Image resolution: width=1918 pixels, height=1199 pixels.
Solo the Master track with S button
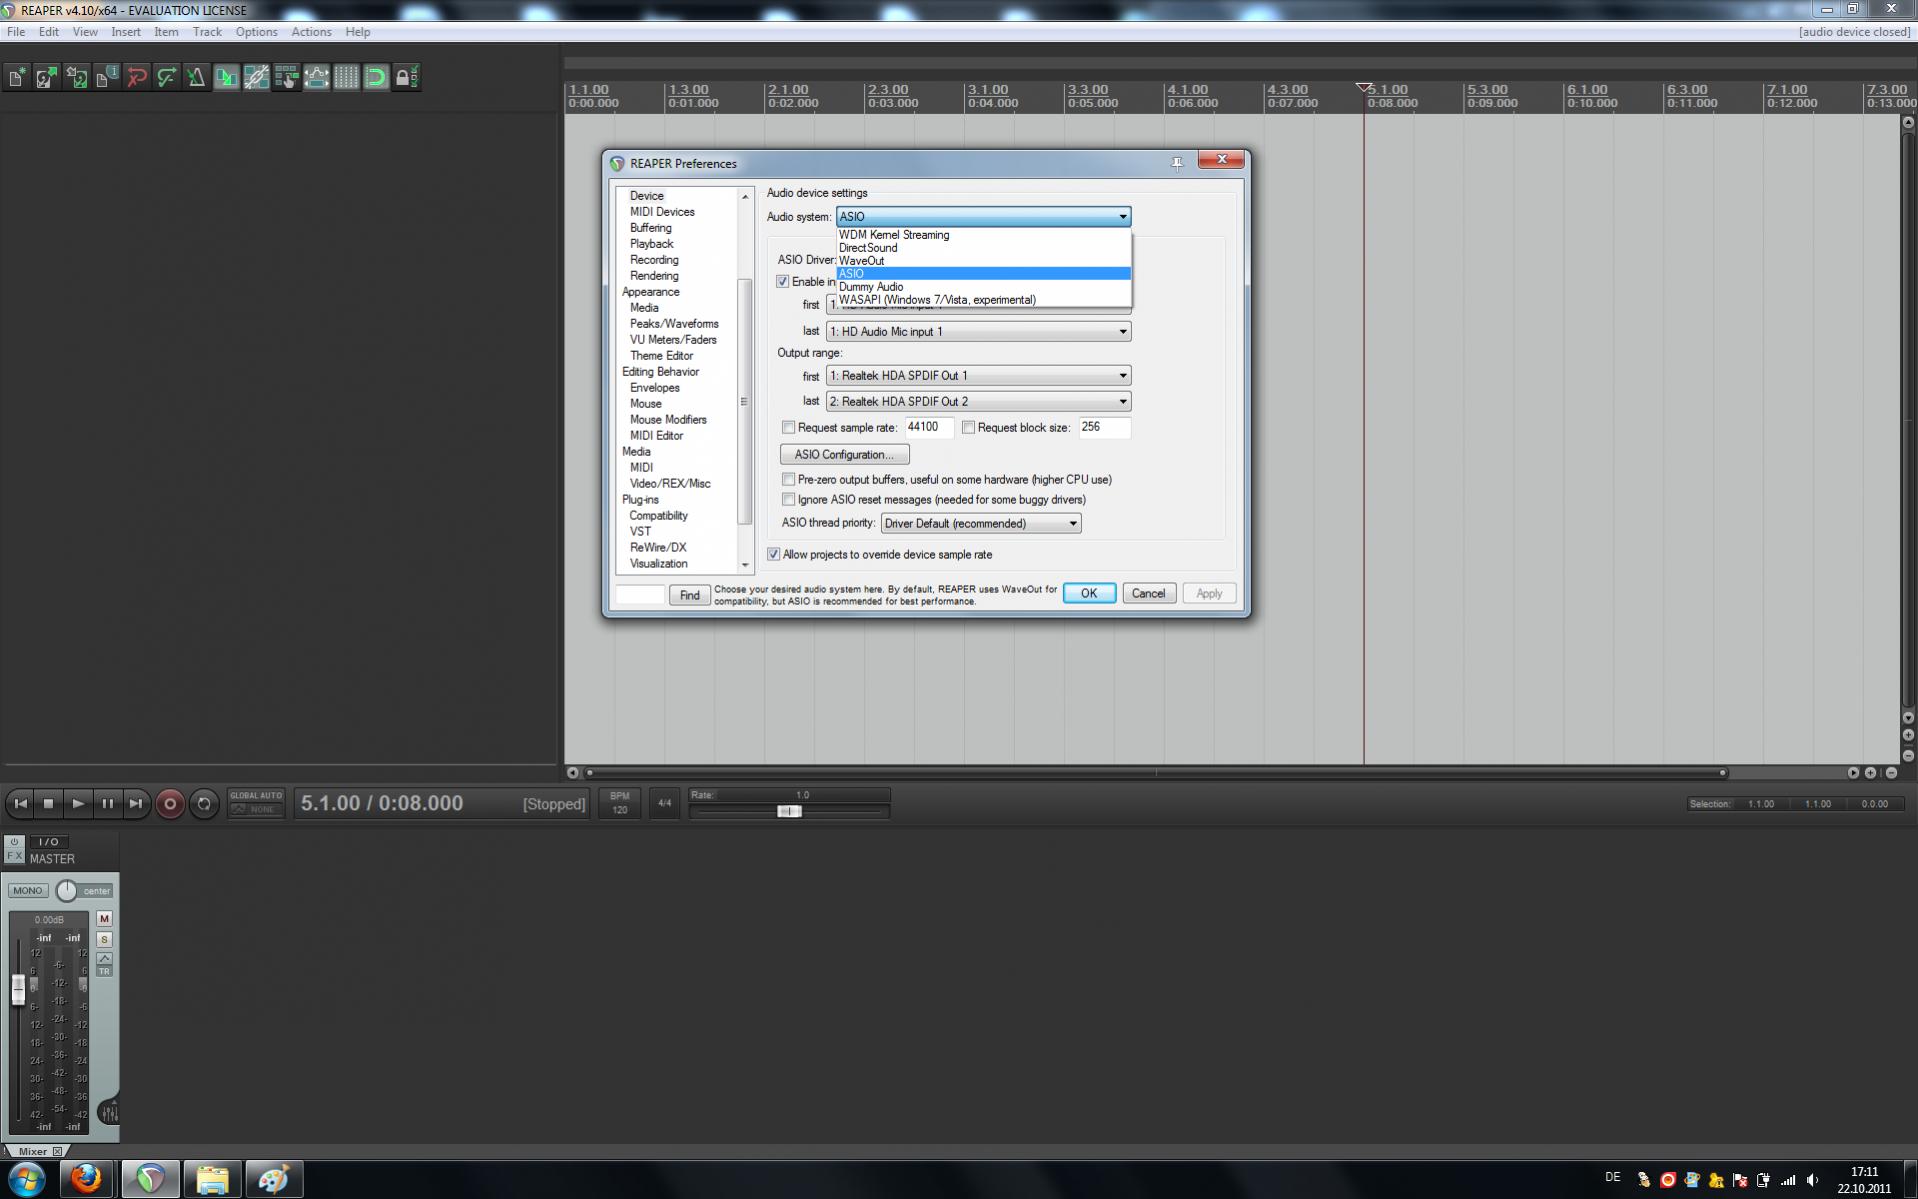tap(104, 939)
